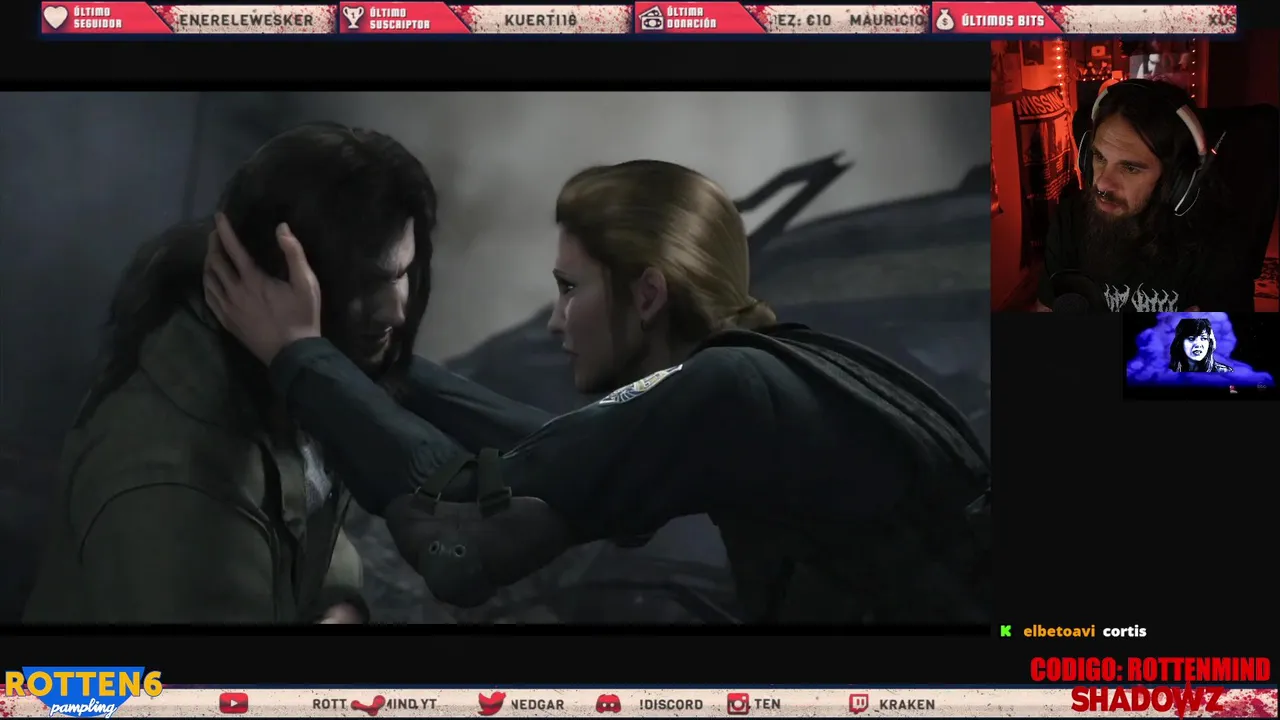Click the NEDGAR Twitter handle text
This screenshot has height=720, width=1280.
[538, 704]
